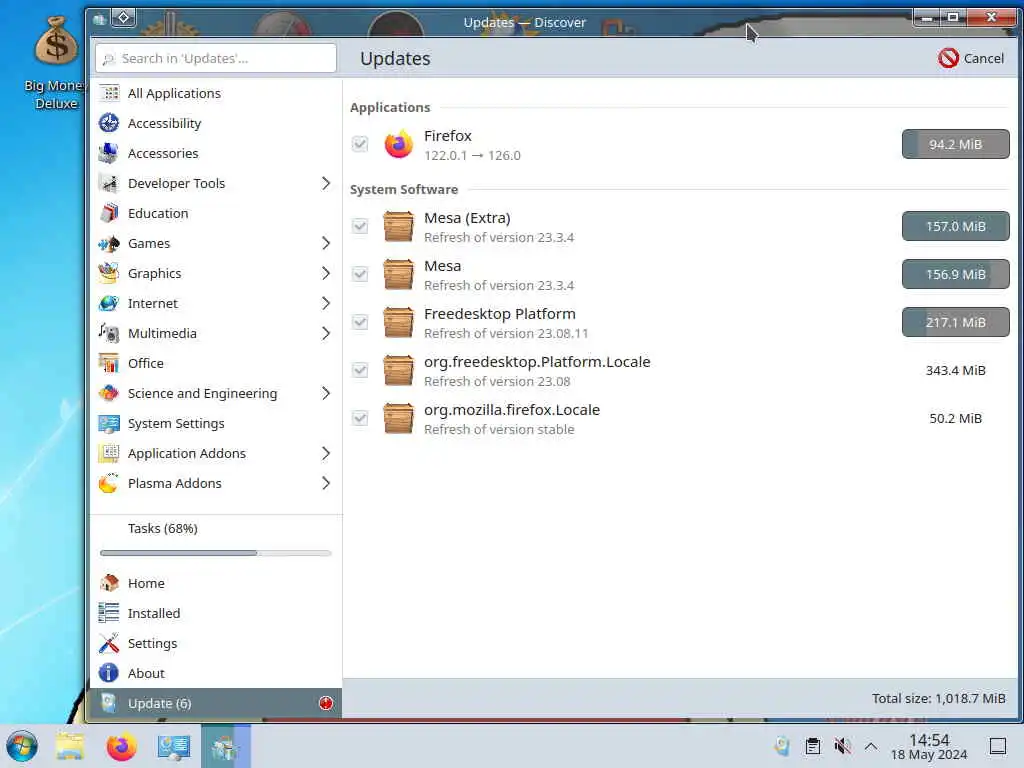
Task: Click the red update alert badge
Action: pos(326,703)
